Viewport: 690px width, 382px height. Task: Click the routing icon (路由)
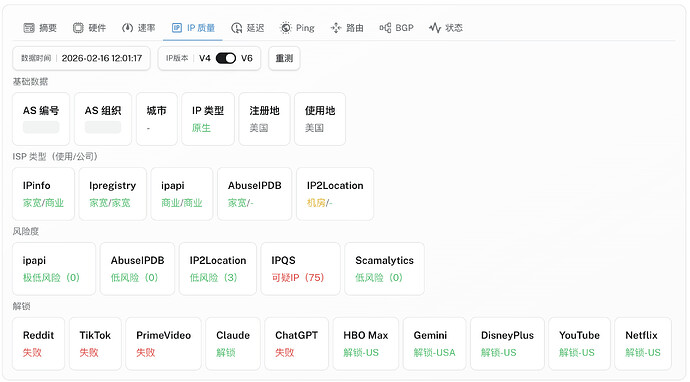coord(336,28)
